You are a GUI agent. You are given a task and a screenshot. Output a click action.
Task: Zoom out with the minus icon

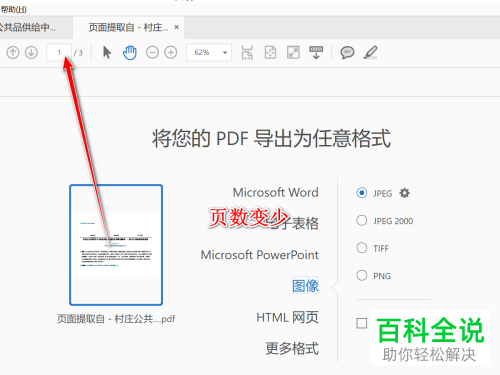click(152, 52)
